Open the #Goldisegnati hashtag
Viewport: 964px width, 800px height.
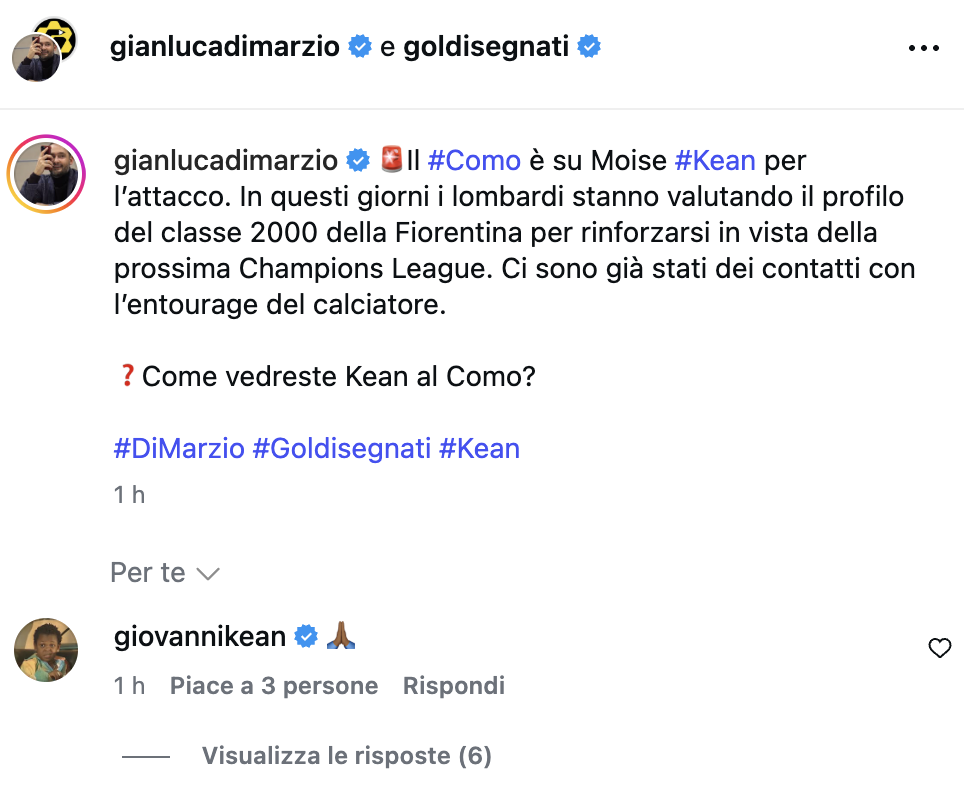pyautogui.click(x=341, y=448)
